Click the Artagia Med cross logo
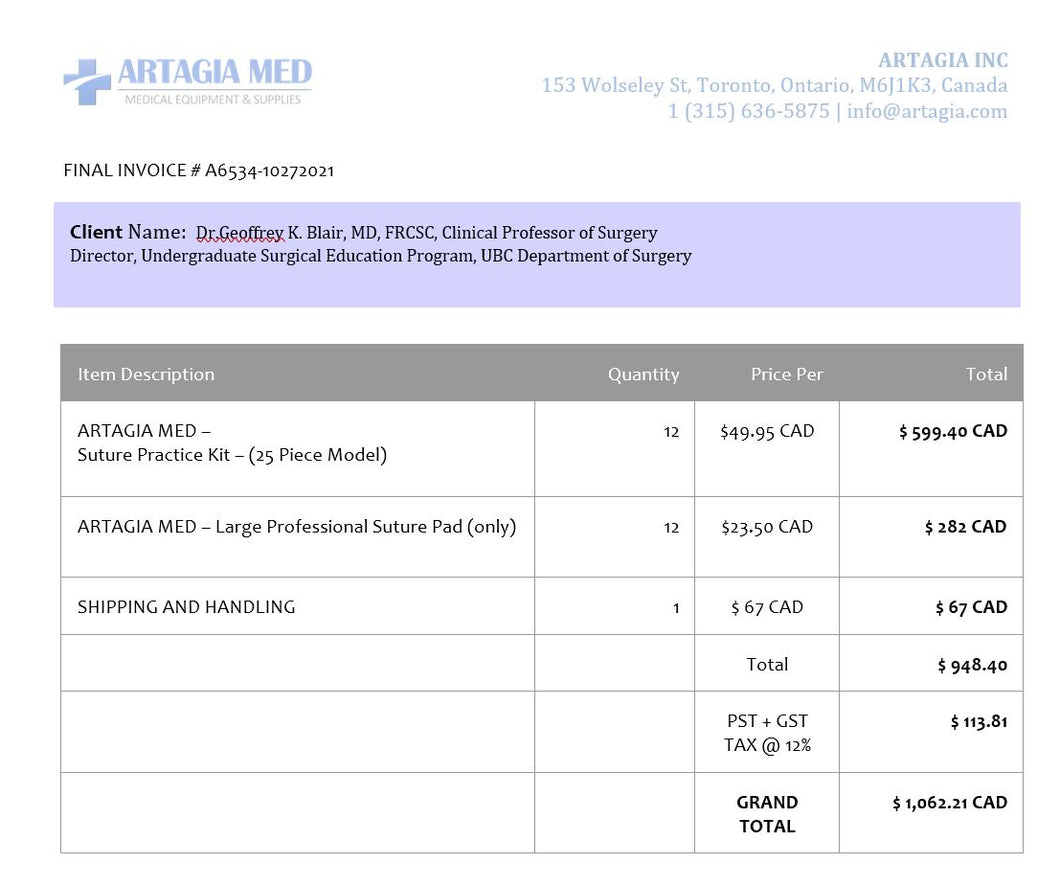This screenshot has width=1060, height=886. [87, 82]
